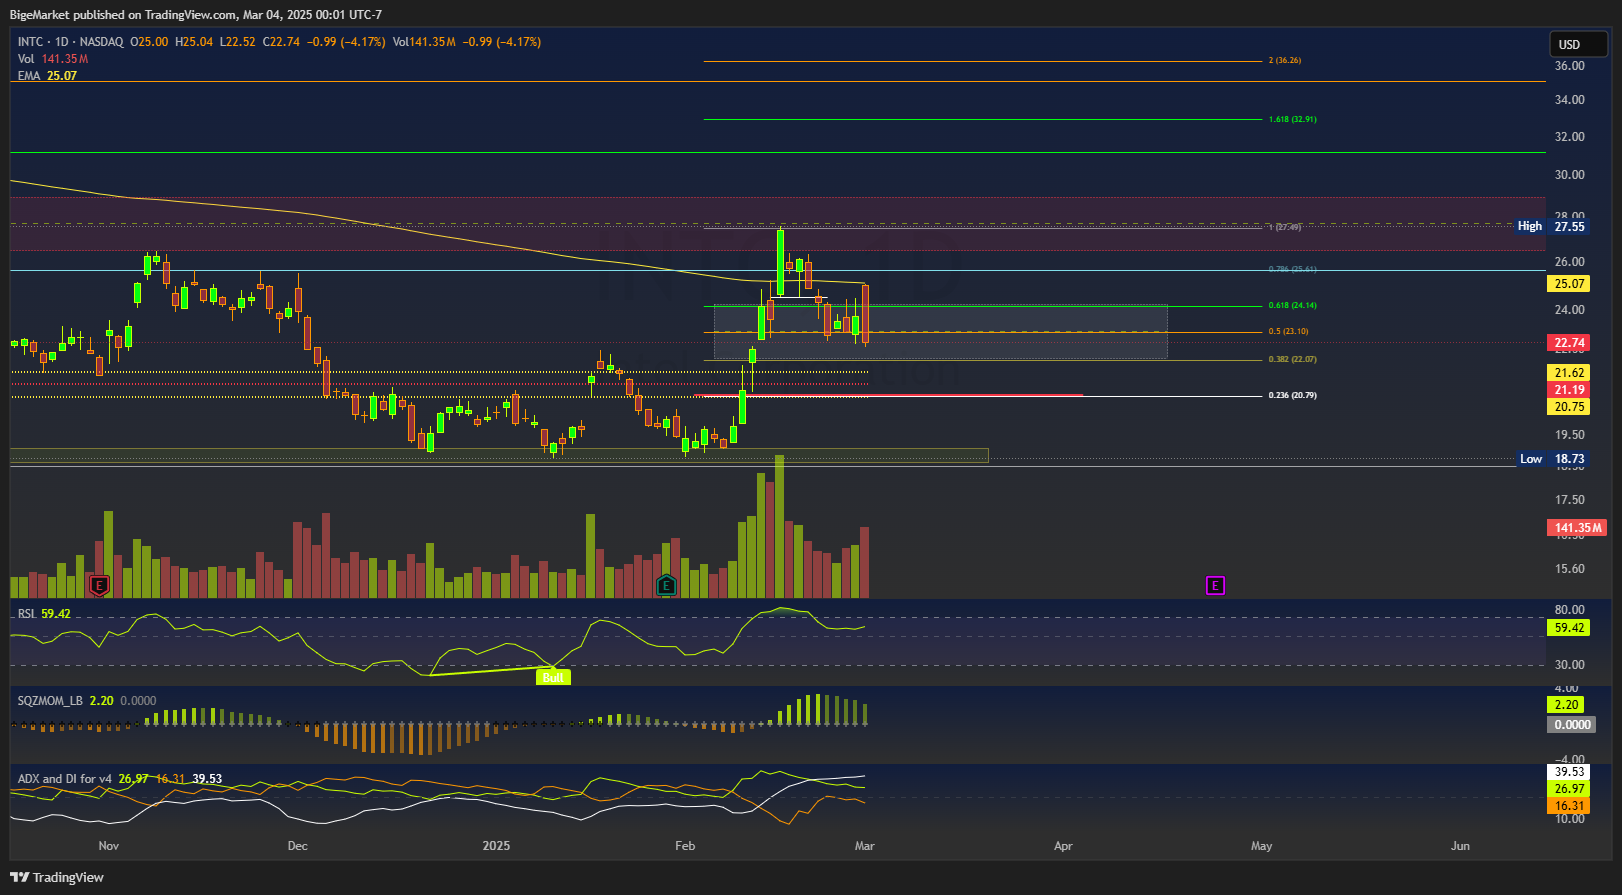
Task: Click the 80.00 RSI scale value
Action: (x=1569, y=610)
